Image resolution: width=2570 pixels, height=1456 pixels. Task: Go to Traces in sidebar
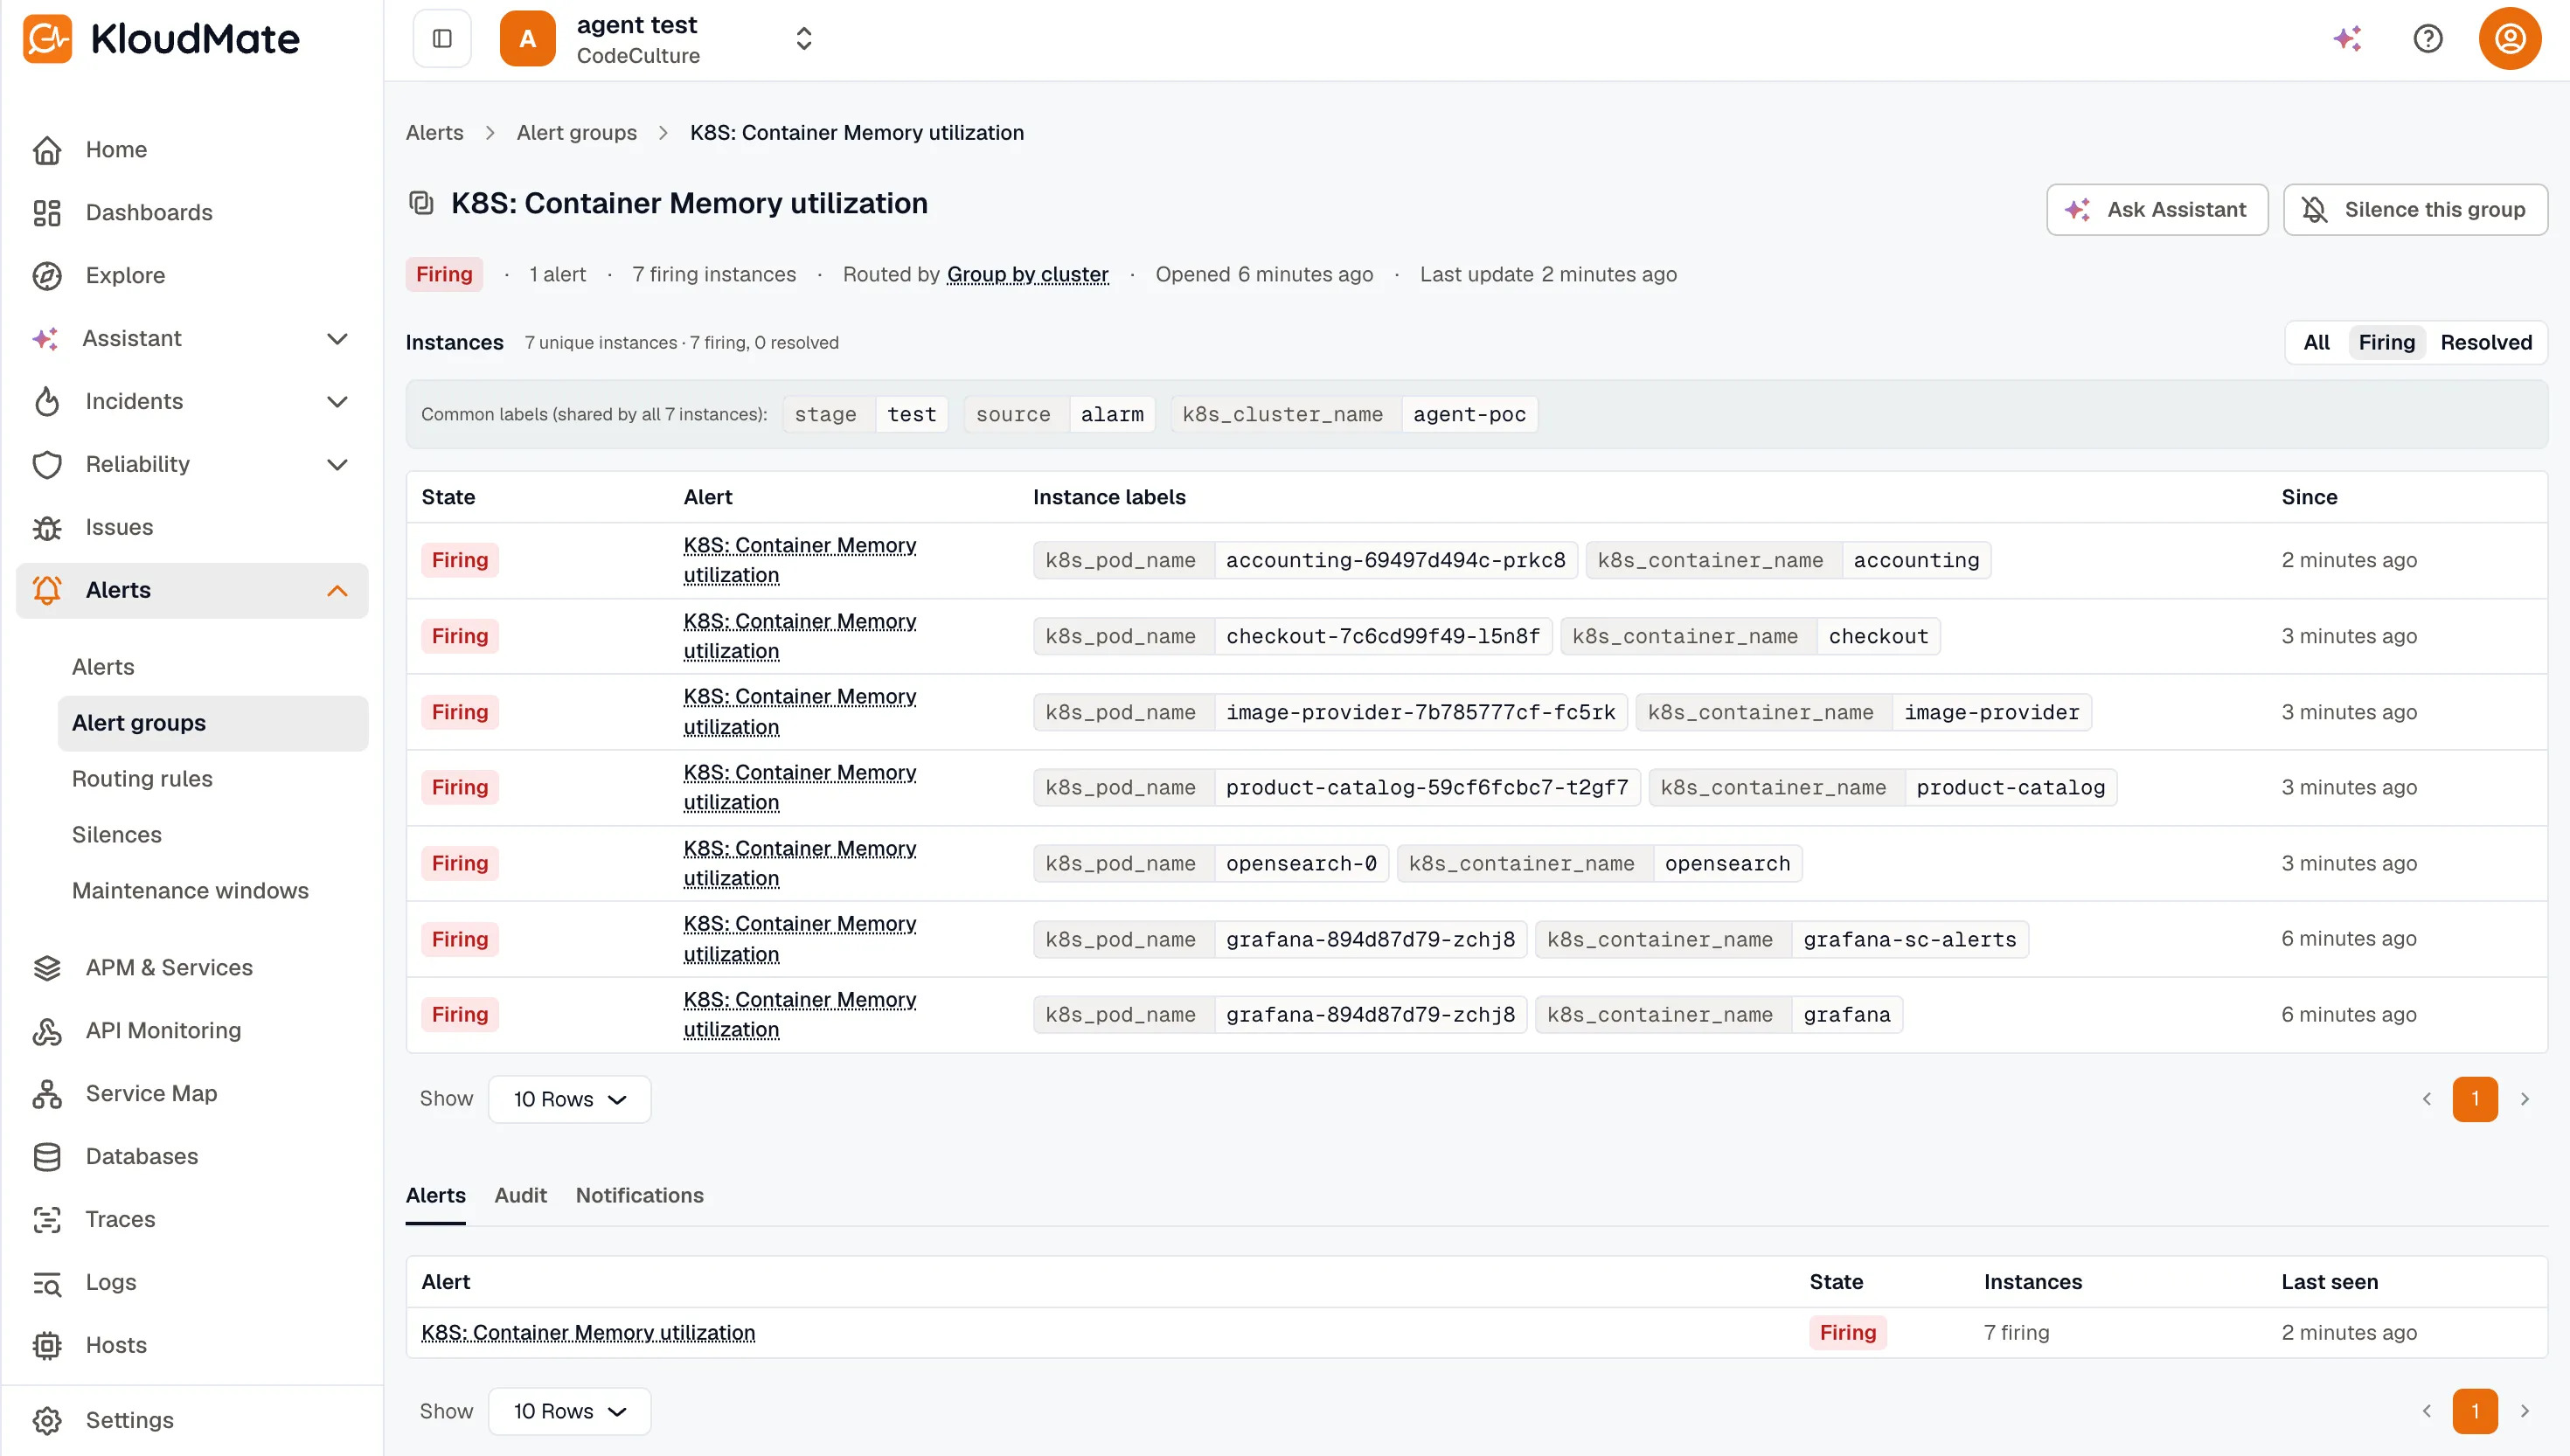[x=120, y=1219]
